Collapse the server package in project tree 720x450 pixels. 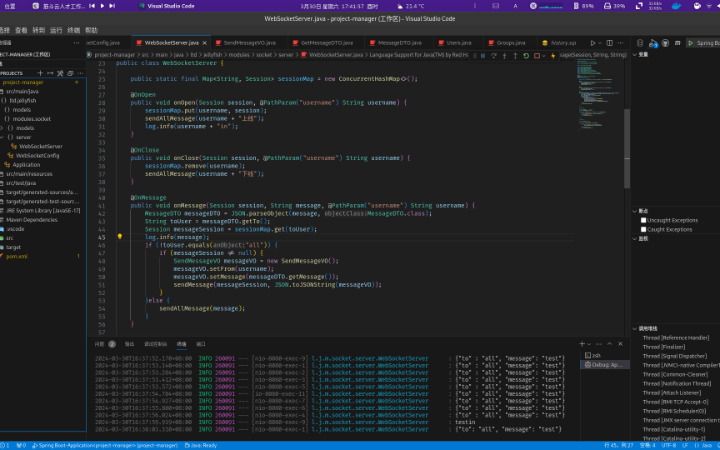(2, 137)
